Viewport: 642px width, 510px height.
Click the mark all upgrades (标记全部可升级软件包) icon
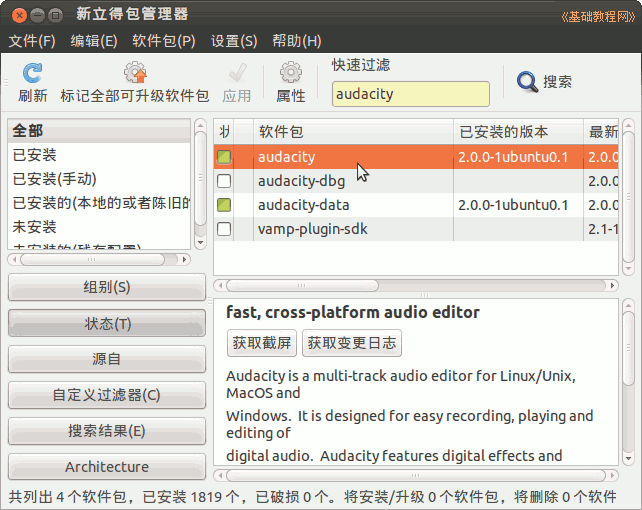(x=135, y=73)
